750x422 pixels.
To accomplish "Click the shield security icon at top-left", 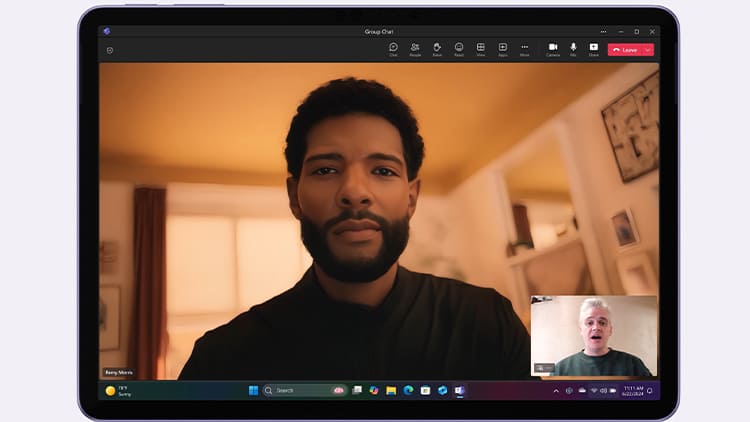I will [x=109, y=50].
